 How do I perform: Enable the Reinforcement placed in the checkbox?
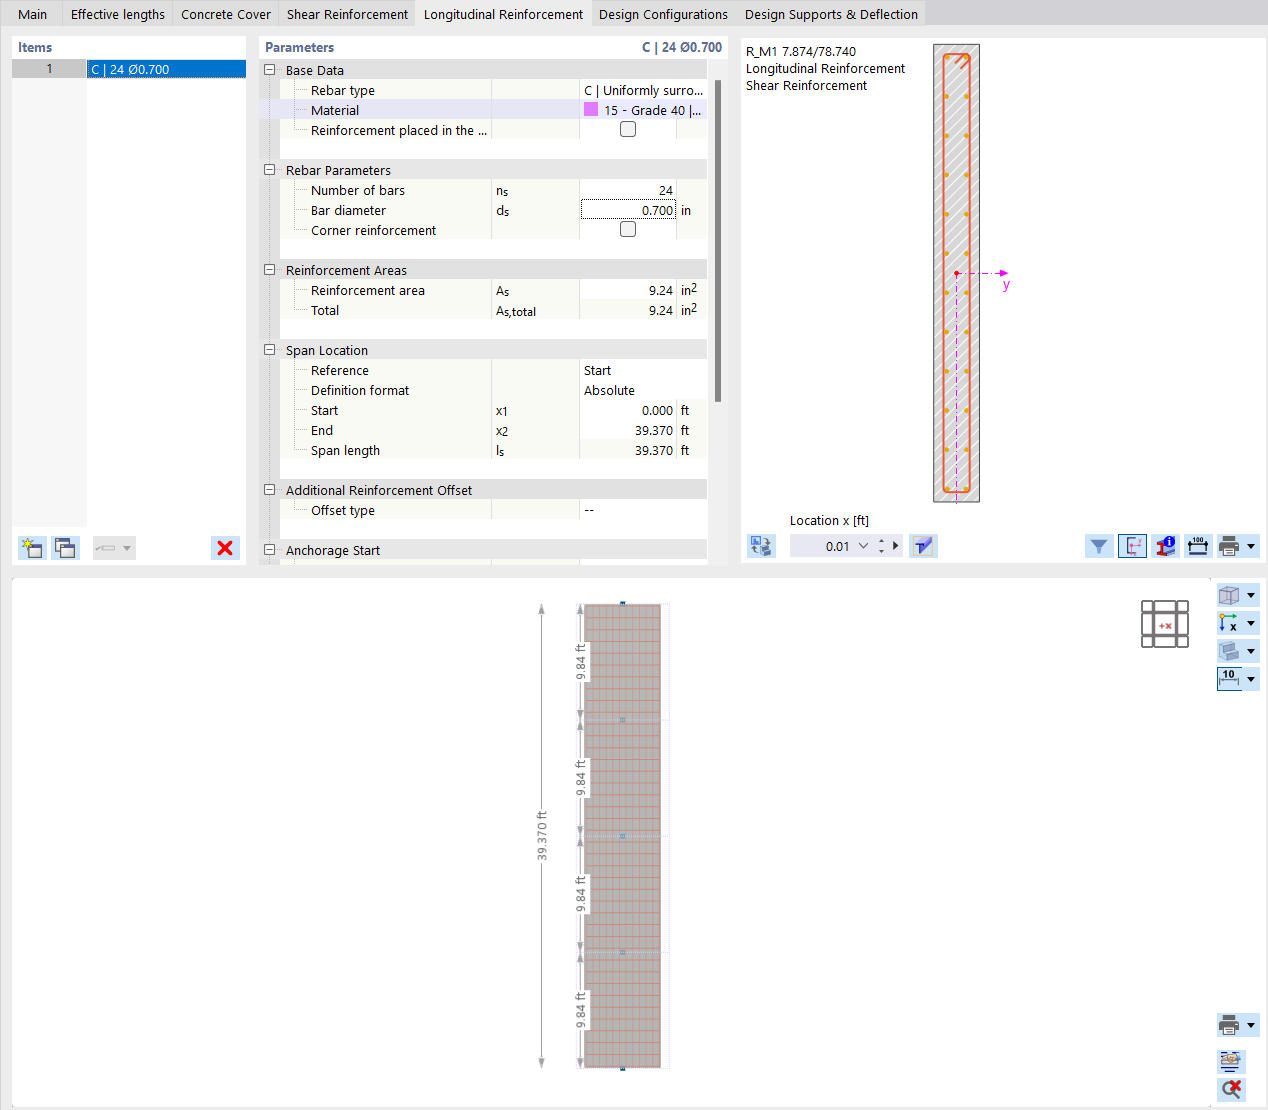627,128
